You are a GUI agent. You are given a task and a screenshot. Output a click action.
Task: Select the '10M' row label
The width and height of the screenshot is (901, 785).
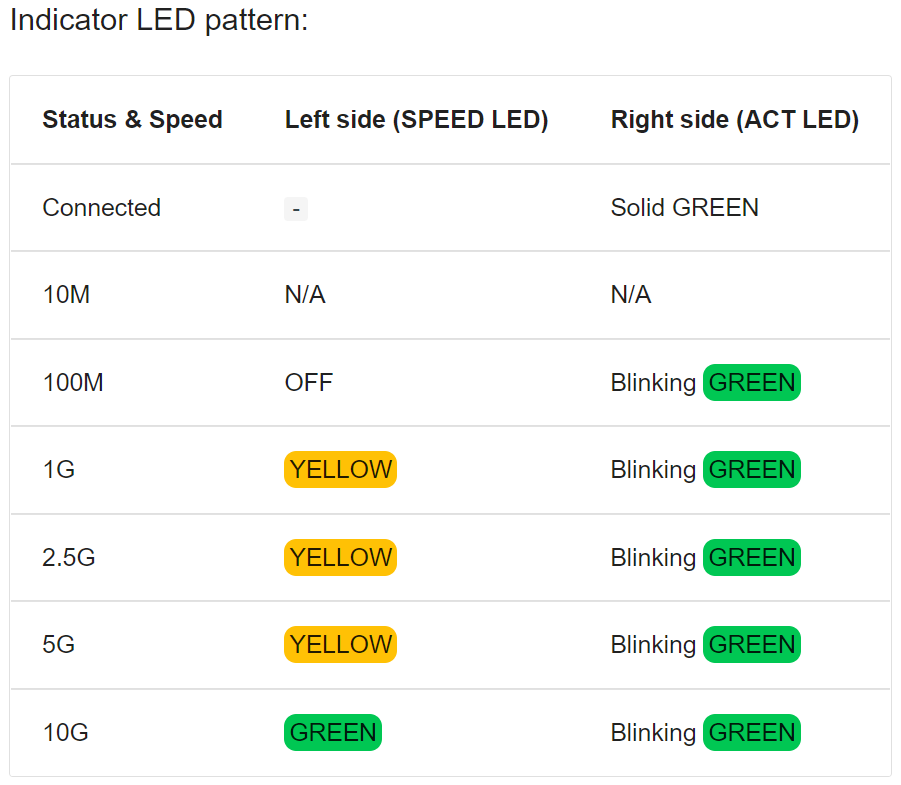(x=66, y=295)
